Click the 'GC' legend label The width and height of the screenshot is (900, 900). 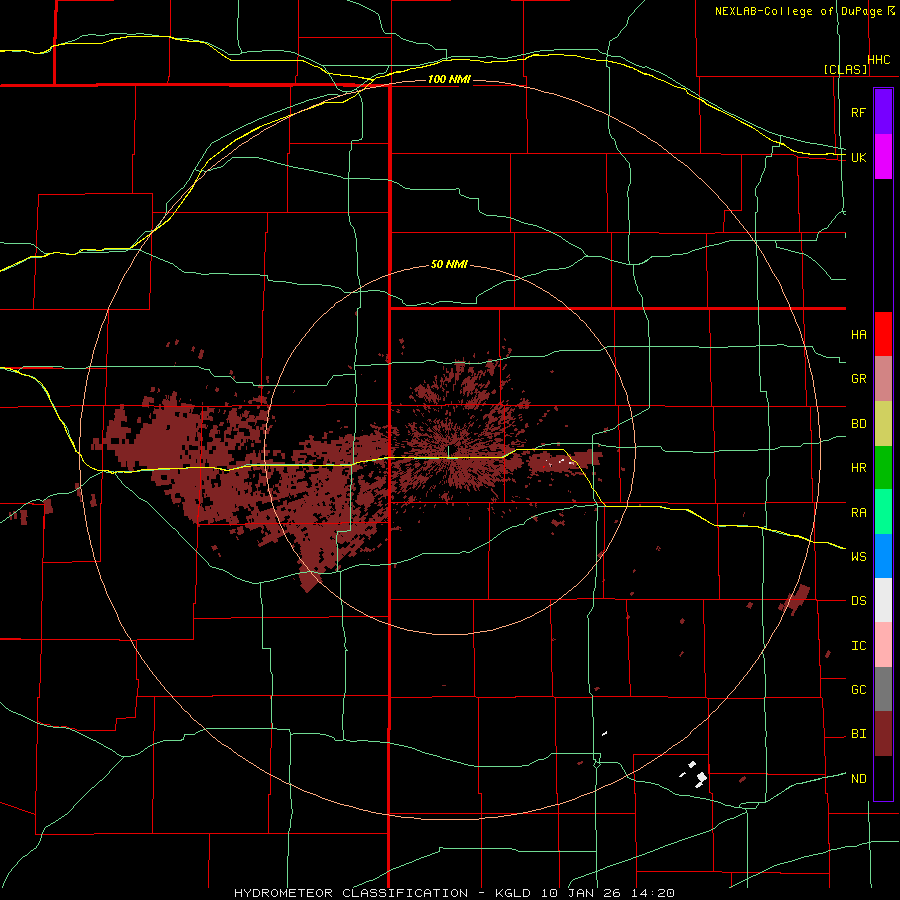pyautogui.click(x=858, y=690)
